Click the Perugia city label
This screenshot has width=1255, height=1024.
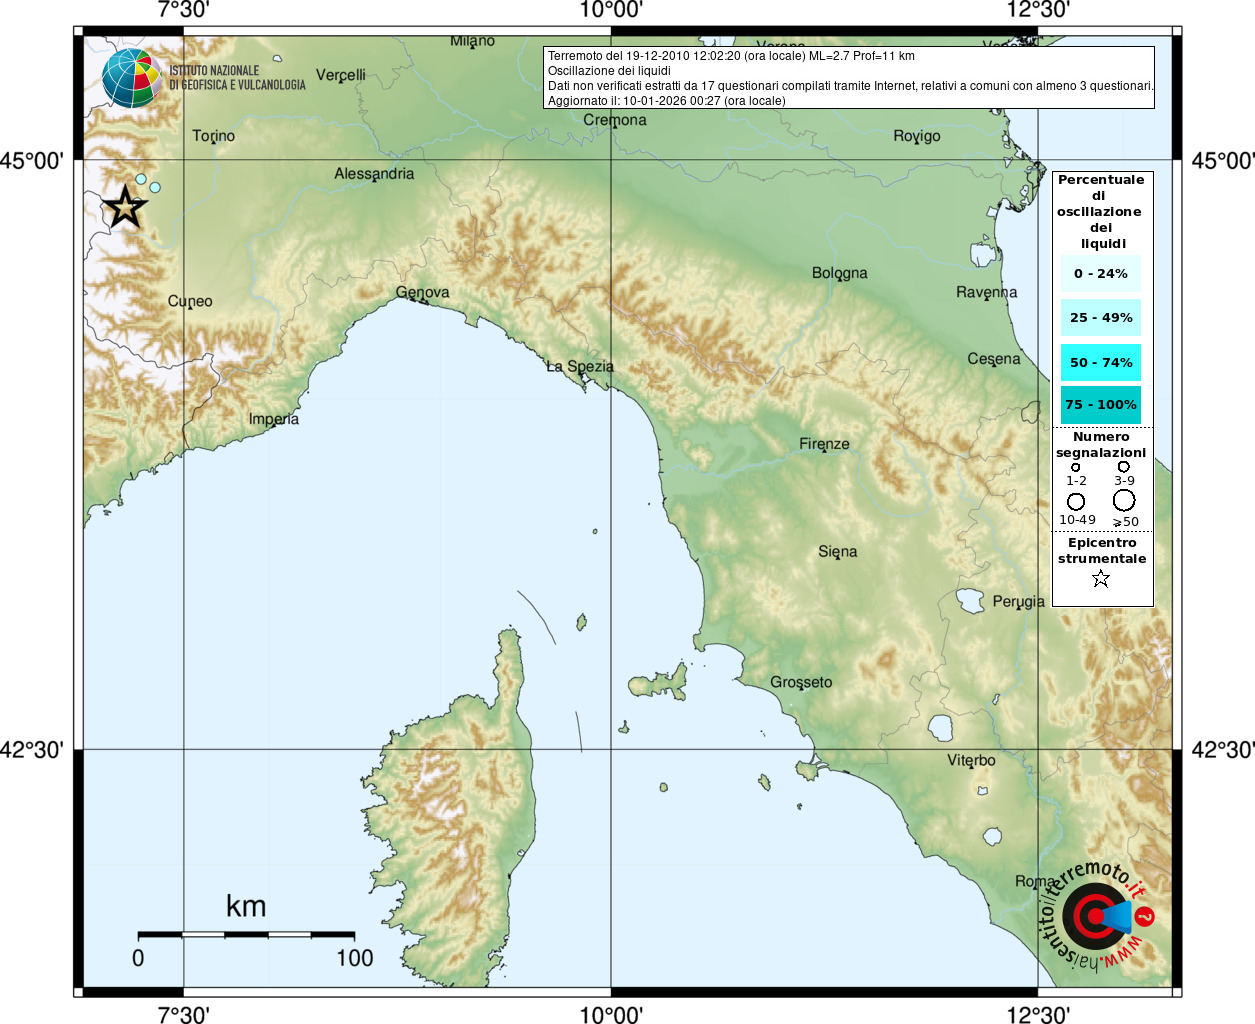click(1019, 602)
